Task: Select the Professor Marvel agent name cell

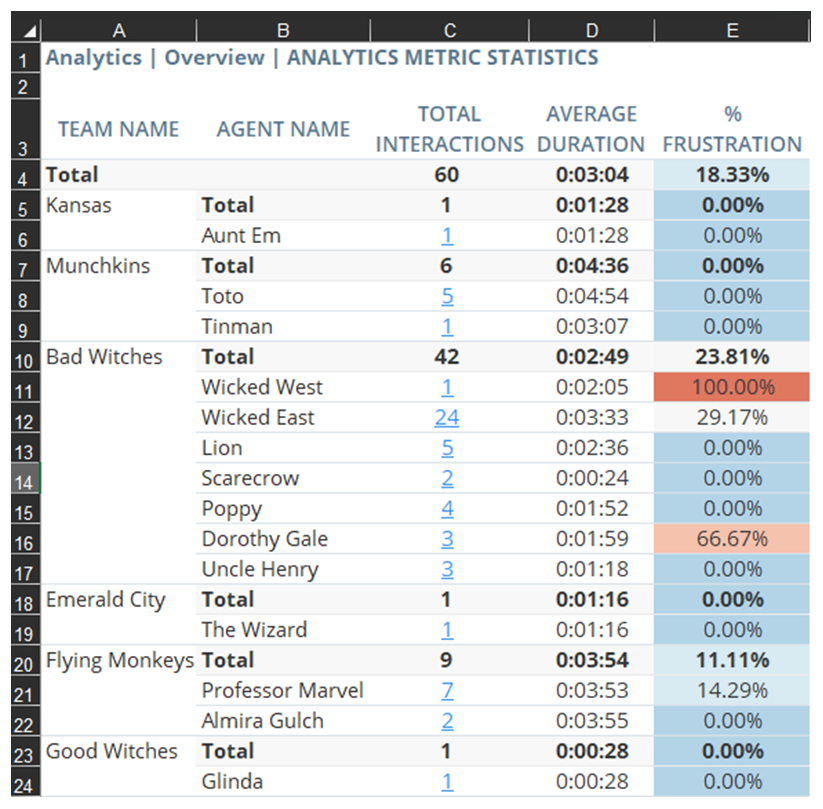Action: [283, 691]
